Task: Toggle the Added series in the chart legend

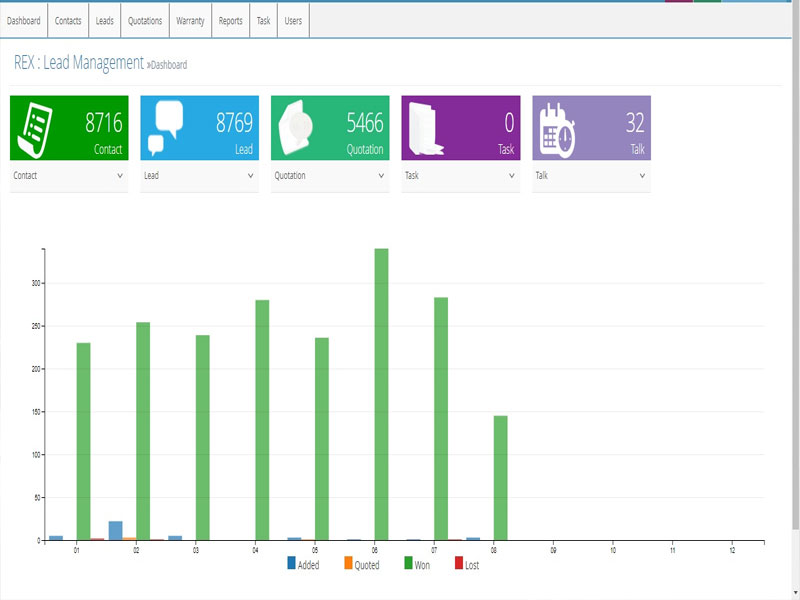Action: [x=303, y=565]
